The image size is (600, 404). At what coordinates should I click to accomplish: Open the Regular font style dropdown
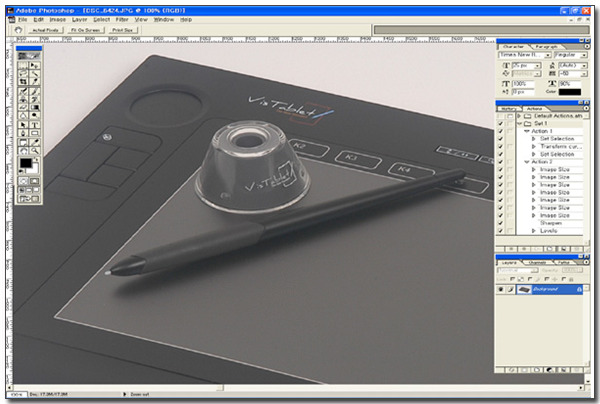(x=584, y=55)
